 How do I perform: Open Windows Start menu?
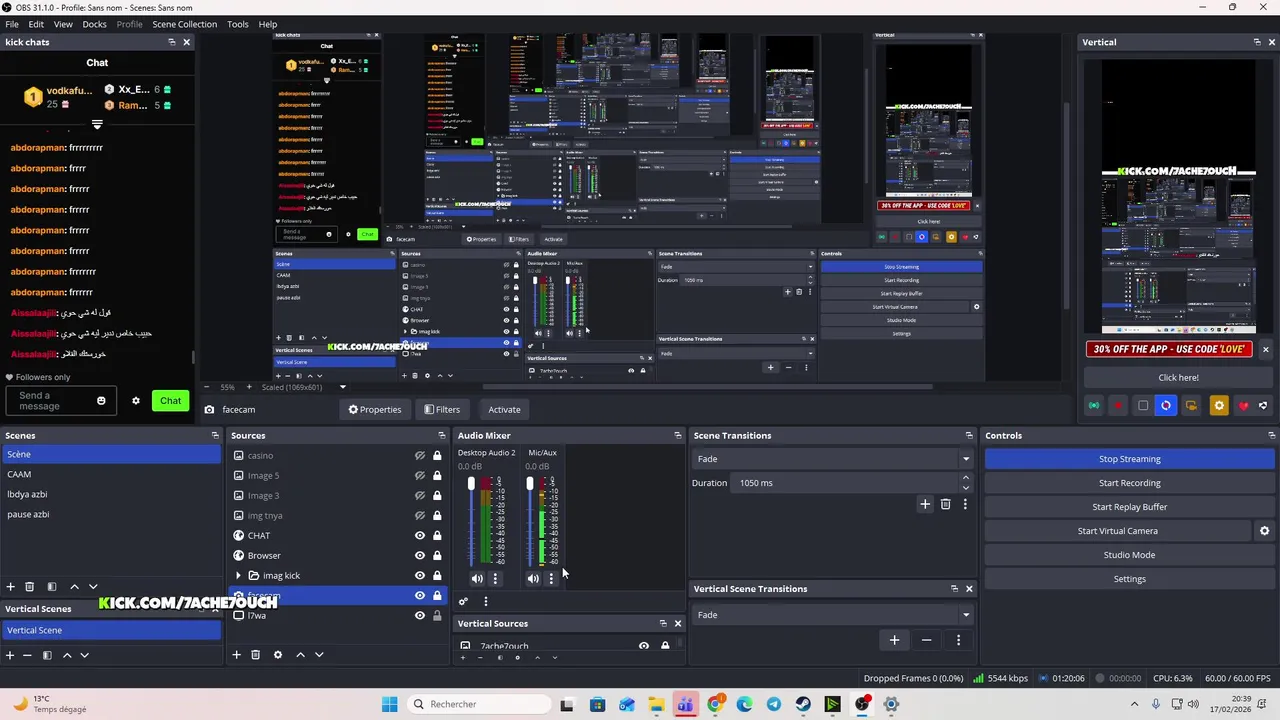coord(389,704)
